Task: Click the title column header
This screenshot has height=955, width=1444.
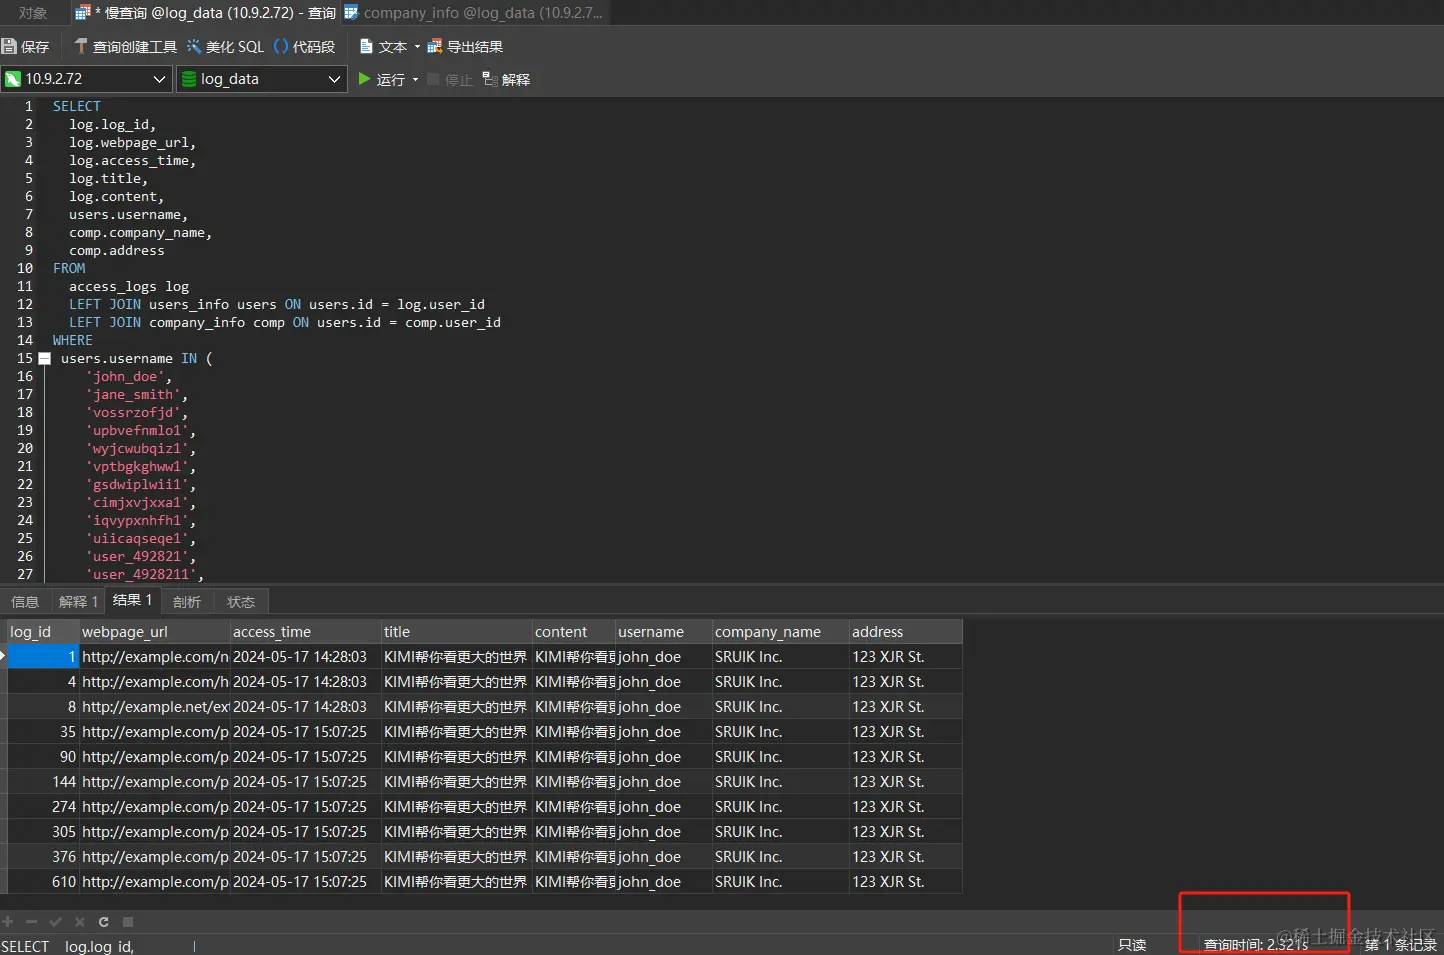Action: tap(457, 632)
